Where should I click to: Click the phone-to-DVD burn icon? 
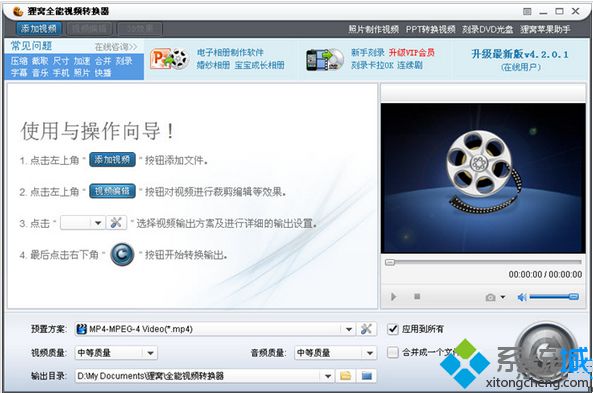click(x=325, y=60)
